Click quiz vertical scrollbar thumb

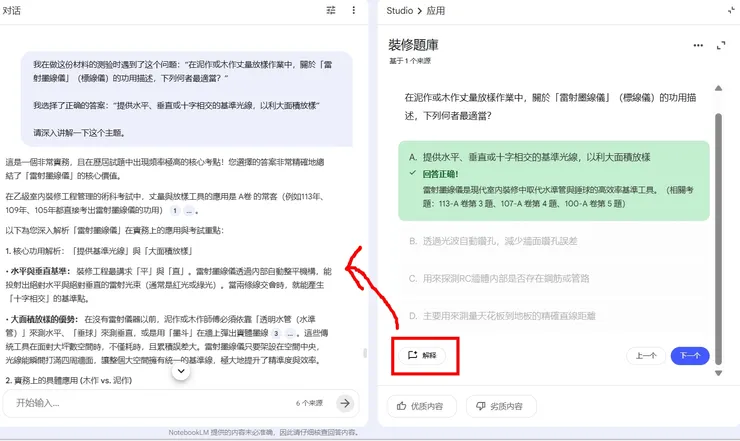[x=718, y=238]
